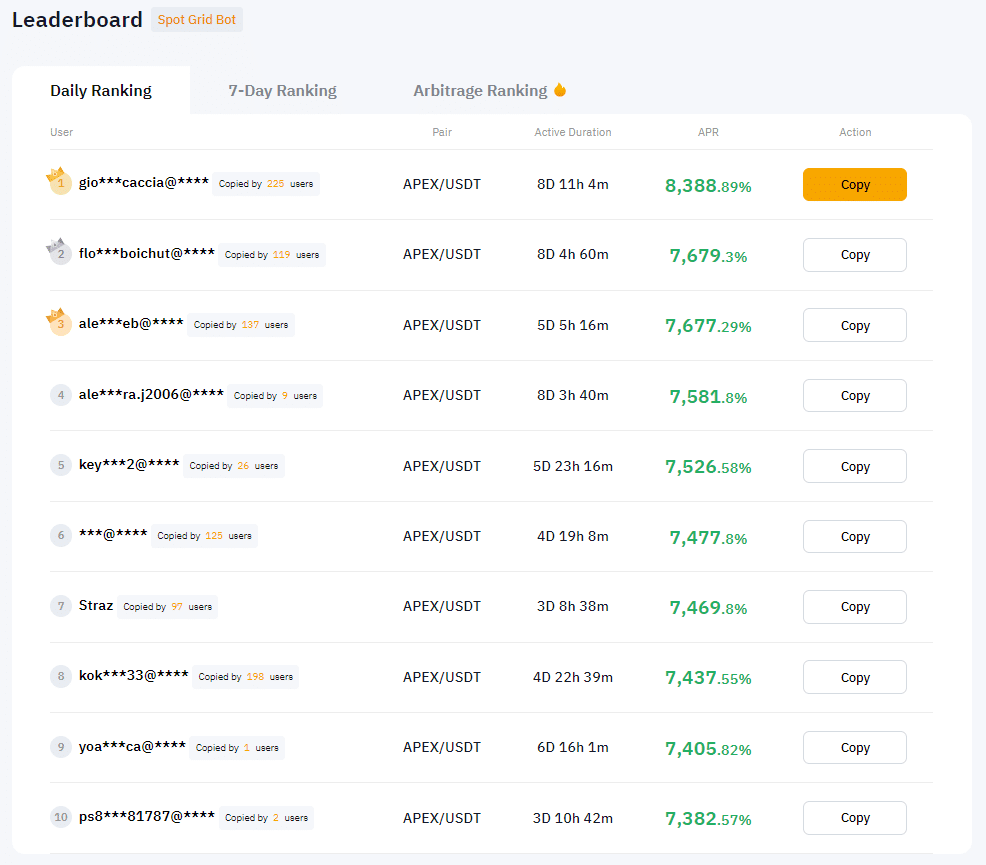Screen dimensions: 986x865
Task: Click the 'Copied by 225 users' badge
Action: point(266,184)
